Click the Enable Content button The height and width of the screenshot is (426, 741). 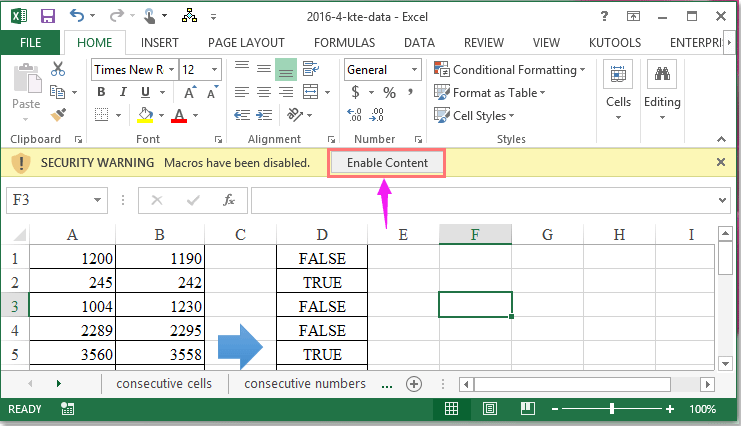(387, 163)
